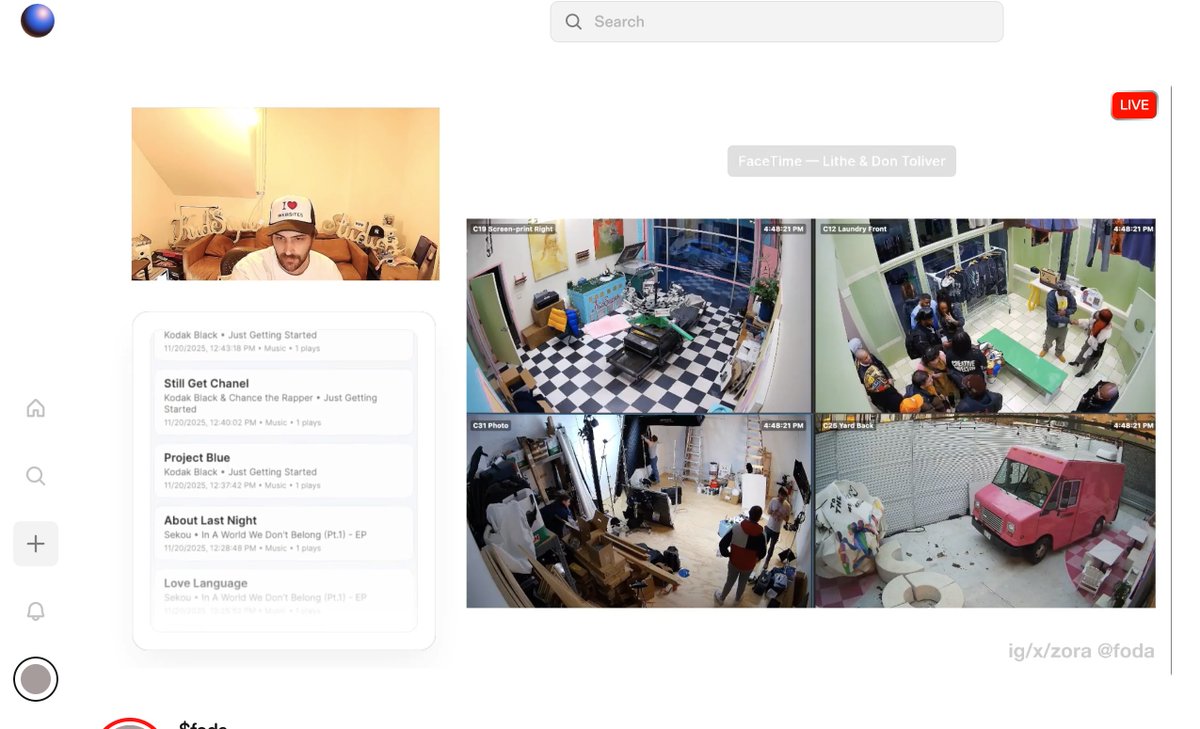The height and width of the screenshot is (729, 1200).
Task: Click the red LIVE indicator badge
Action: (1134, 105)
